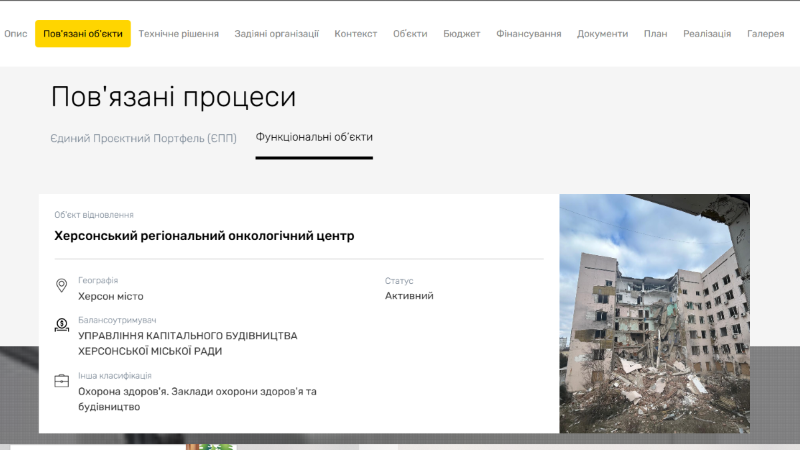Click the briefcase Інша класифікація icon
Viewport: 800px width, 450px height.
click(x=62, y=381)
